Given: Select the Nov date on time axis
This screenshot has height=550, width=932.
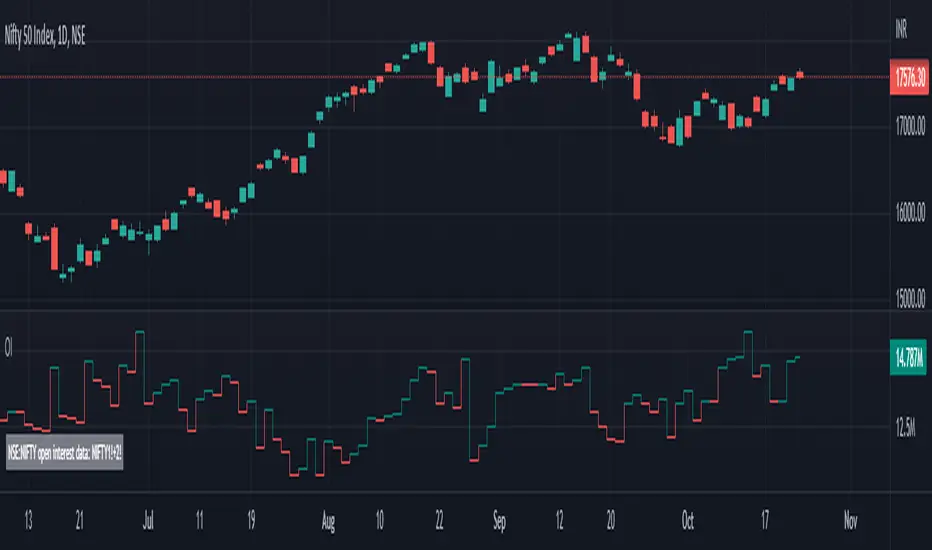Looking at the screenshot, I should [x=851, y=521].
